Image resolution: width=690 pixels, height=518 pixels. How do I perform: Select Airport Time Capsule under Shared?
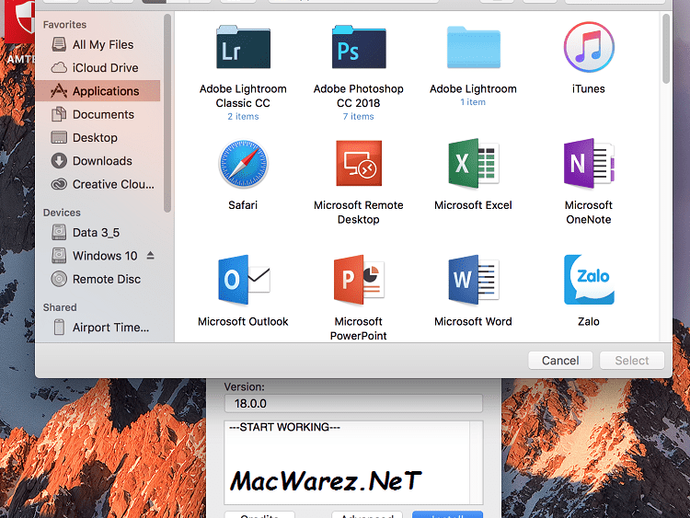[97, 327]
